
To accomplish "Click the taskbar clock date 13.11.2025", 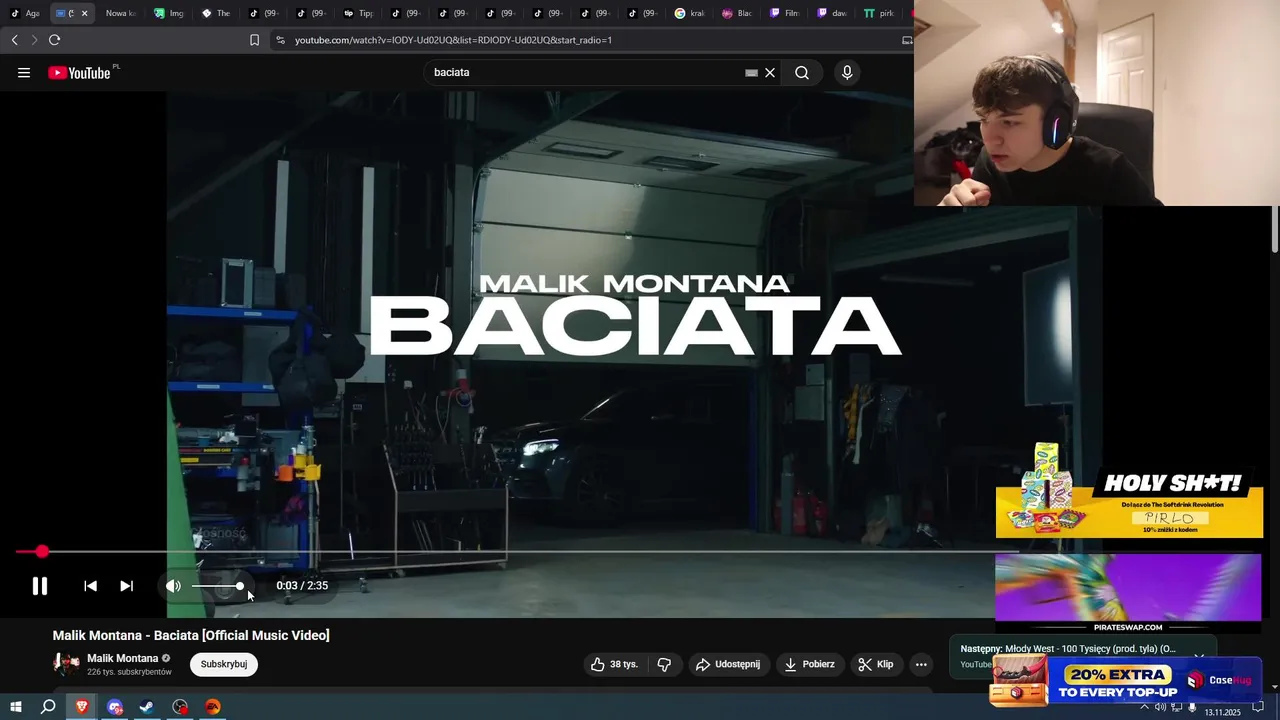I will click(x=1222, y=712).
